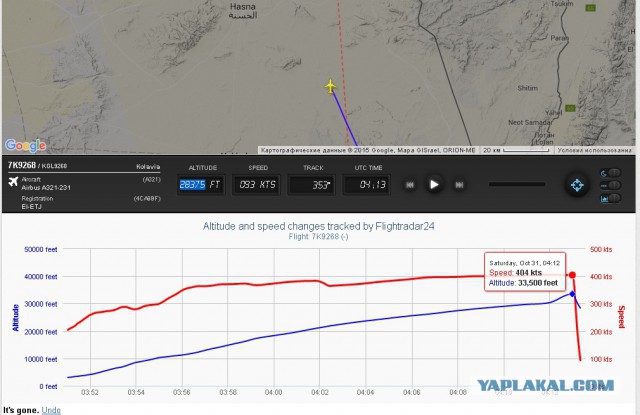Viewport: 640px width, 415px height.
Task: Click the 10000 feet axis label
Action: 41,359
